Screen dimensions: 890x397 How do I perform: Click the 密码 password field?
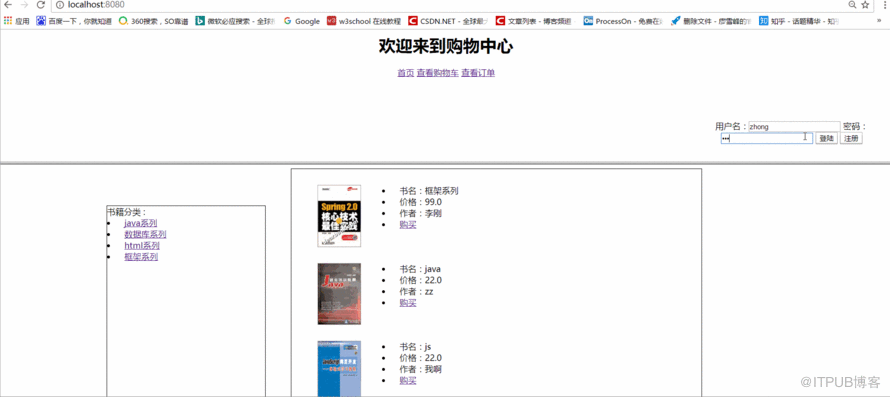point(767,138)
